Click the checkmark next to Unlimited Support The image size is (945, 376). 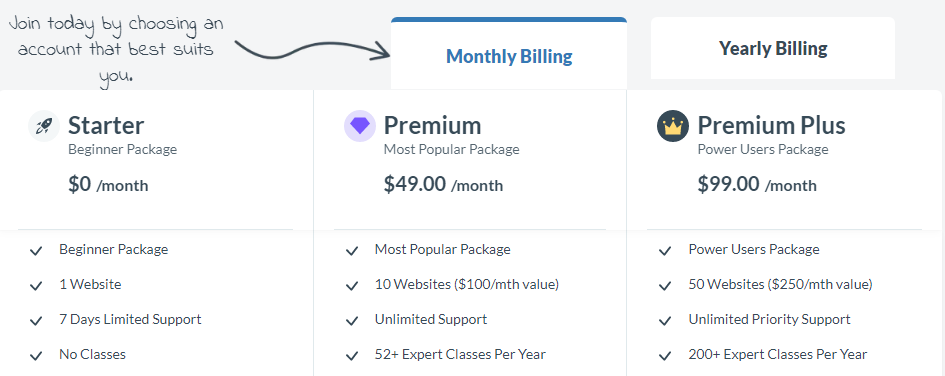coord(352,321)
